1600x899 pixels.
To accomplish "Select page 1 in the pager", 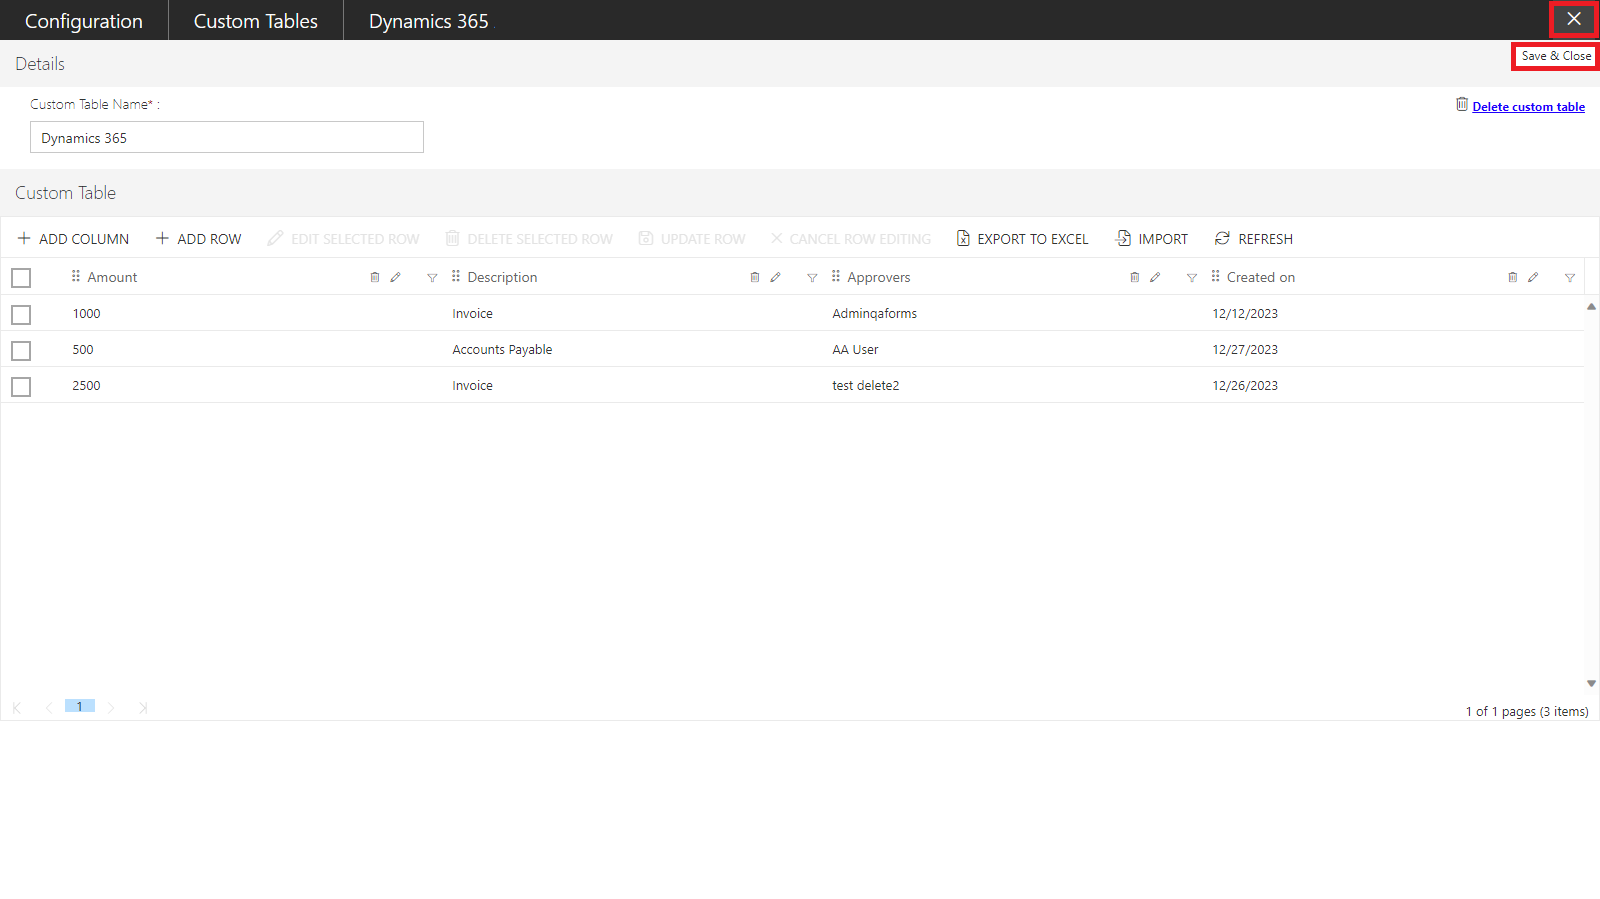I will coord(80,706).
